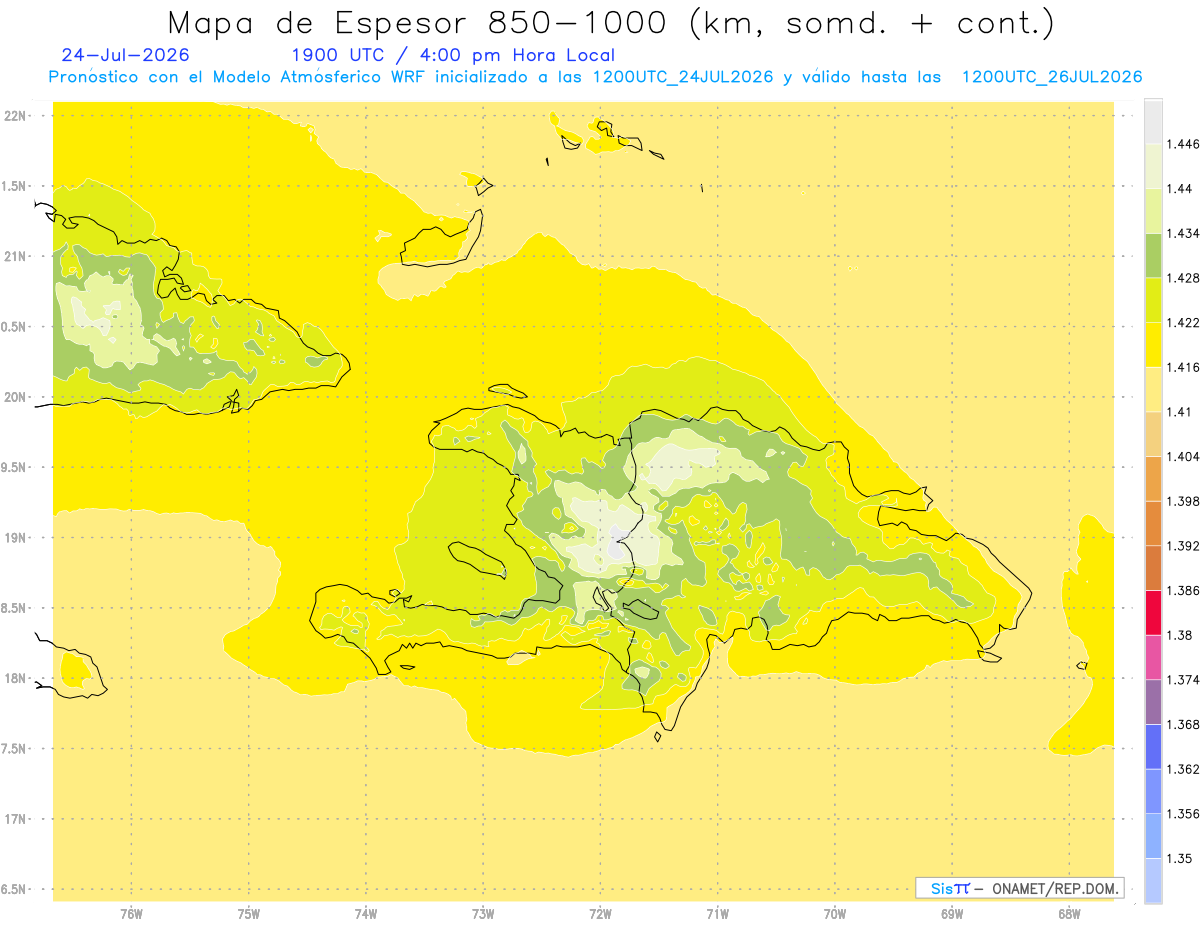Click the 74W longitude axis label
This screenshot has height=927, width=1200.
365,913
